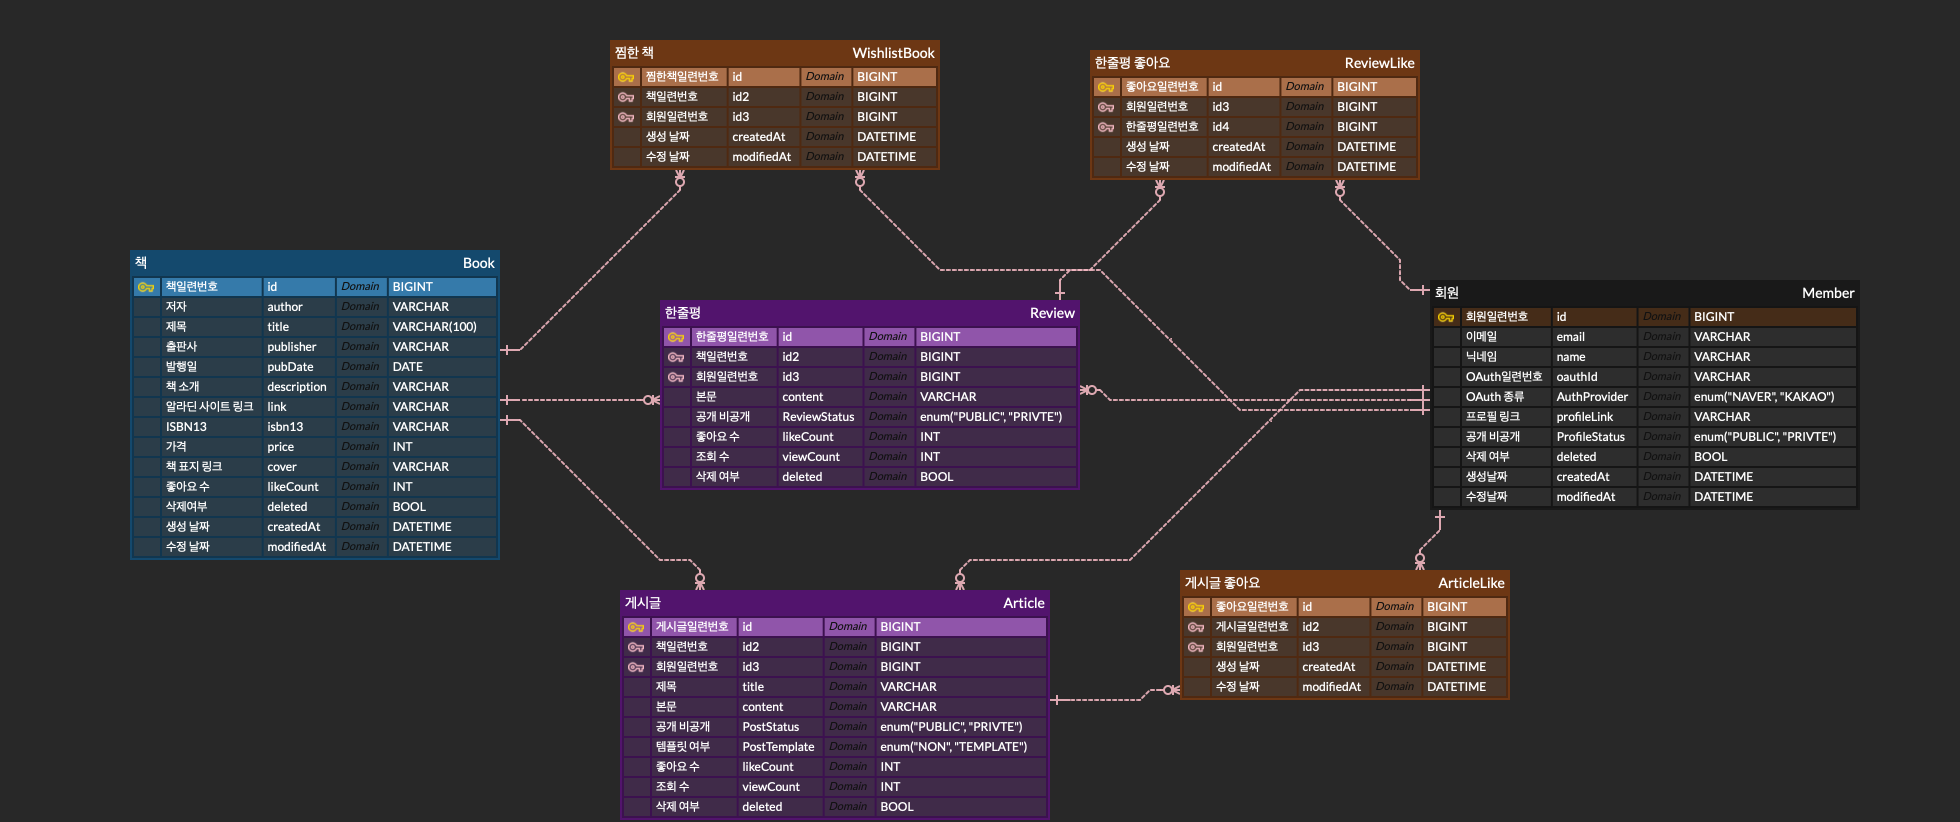Click the primary key icon in the Article table

tap(636, 627)
